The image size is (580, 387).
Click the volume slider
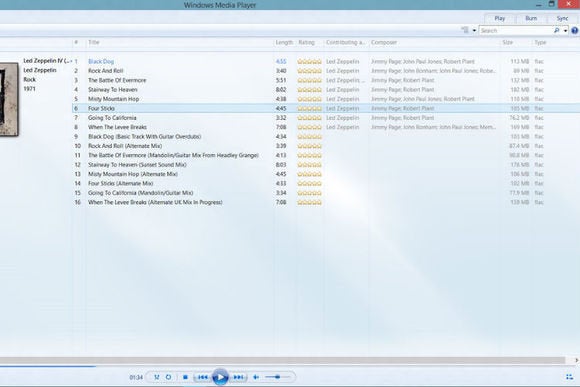pos(278,377)
